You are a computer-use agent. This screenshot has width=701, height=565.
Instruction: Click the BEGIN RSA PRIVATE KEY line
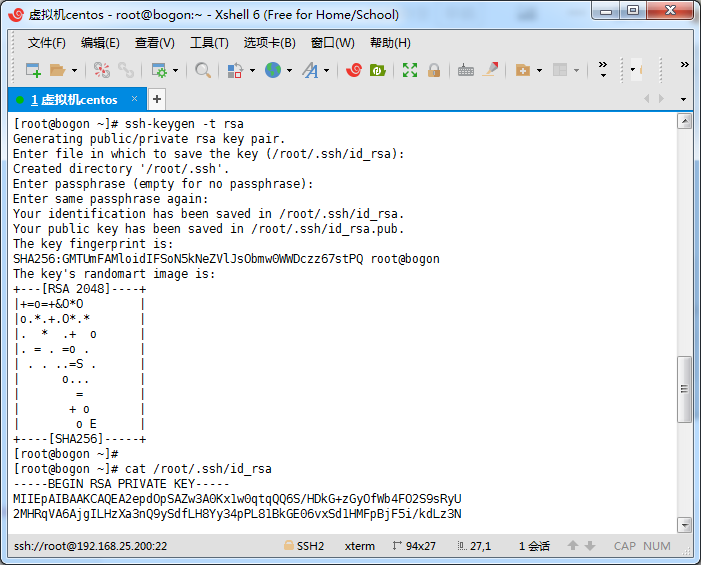click(x=121, y=484)
